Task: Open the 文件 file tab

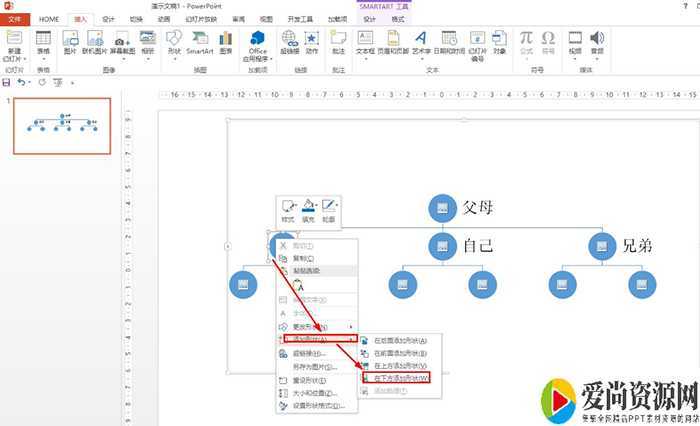Action: point(14,19)
